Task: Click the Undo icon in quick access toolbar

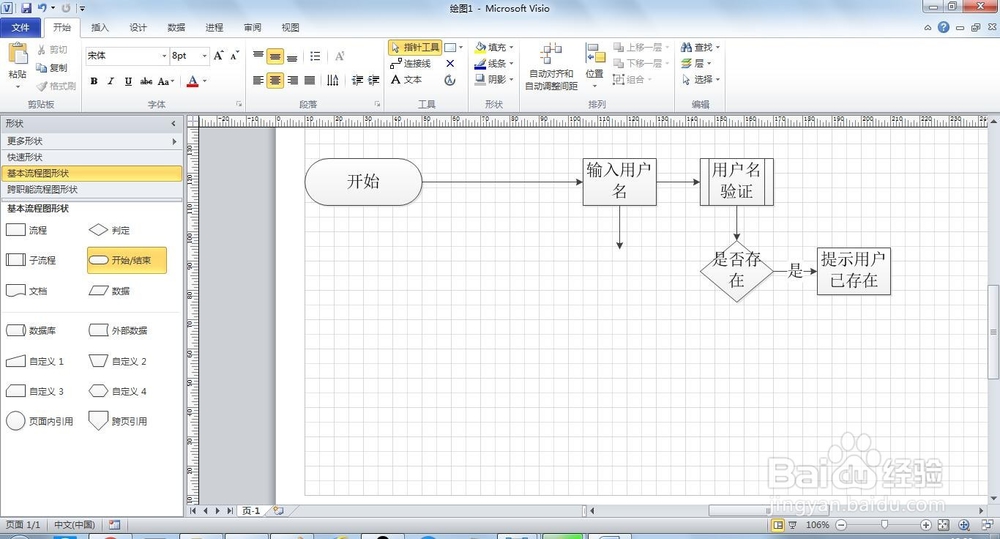Action: 42,8
